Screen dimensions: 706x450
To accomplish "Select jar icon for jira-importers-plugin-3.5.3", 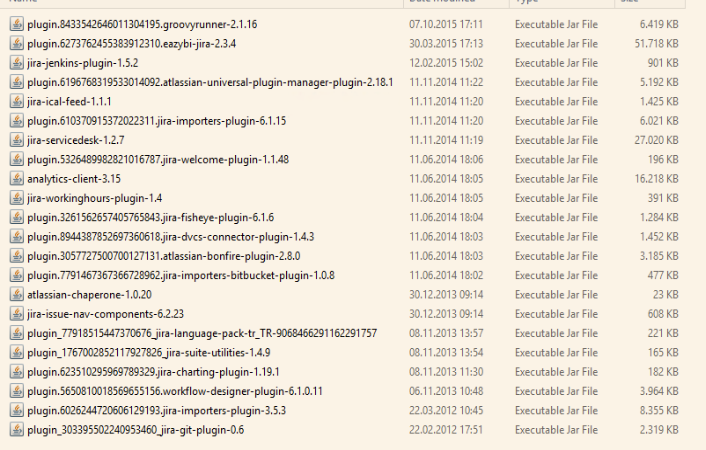I will click(x=17, y=410).
